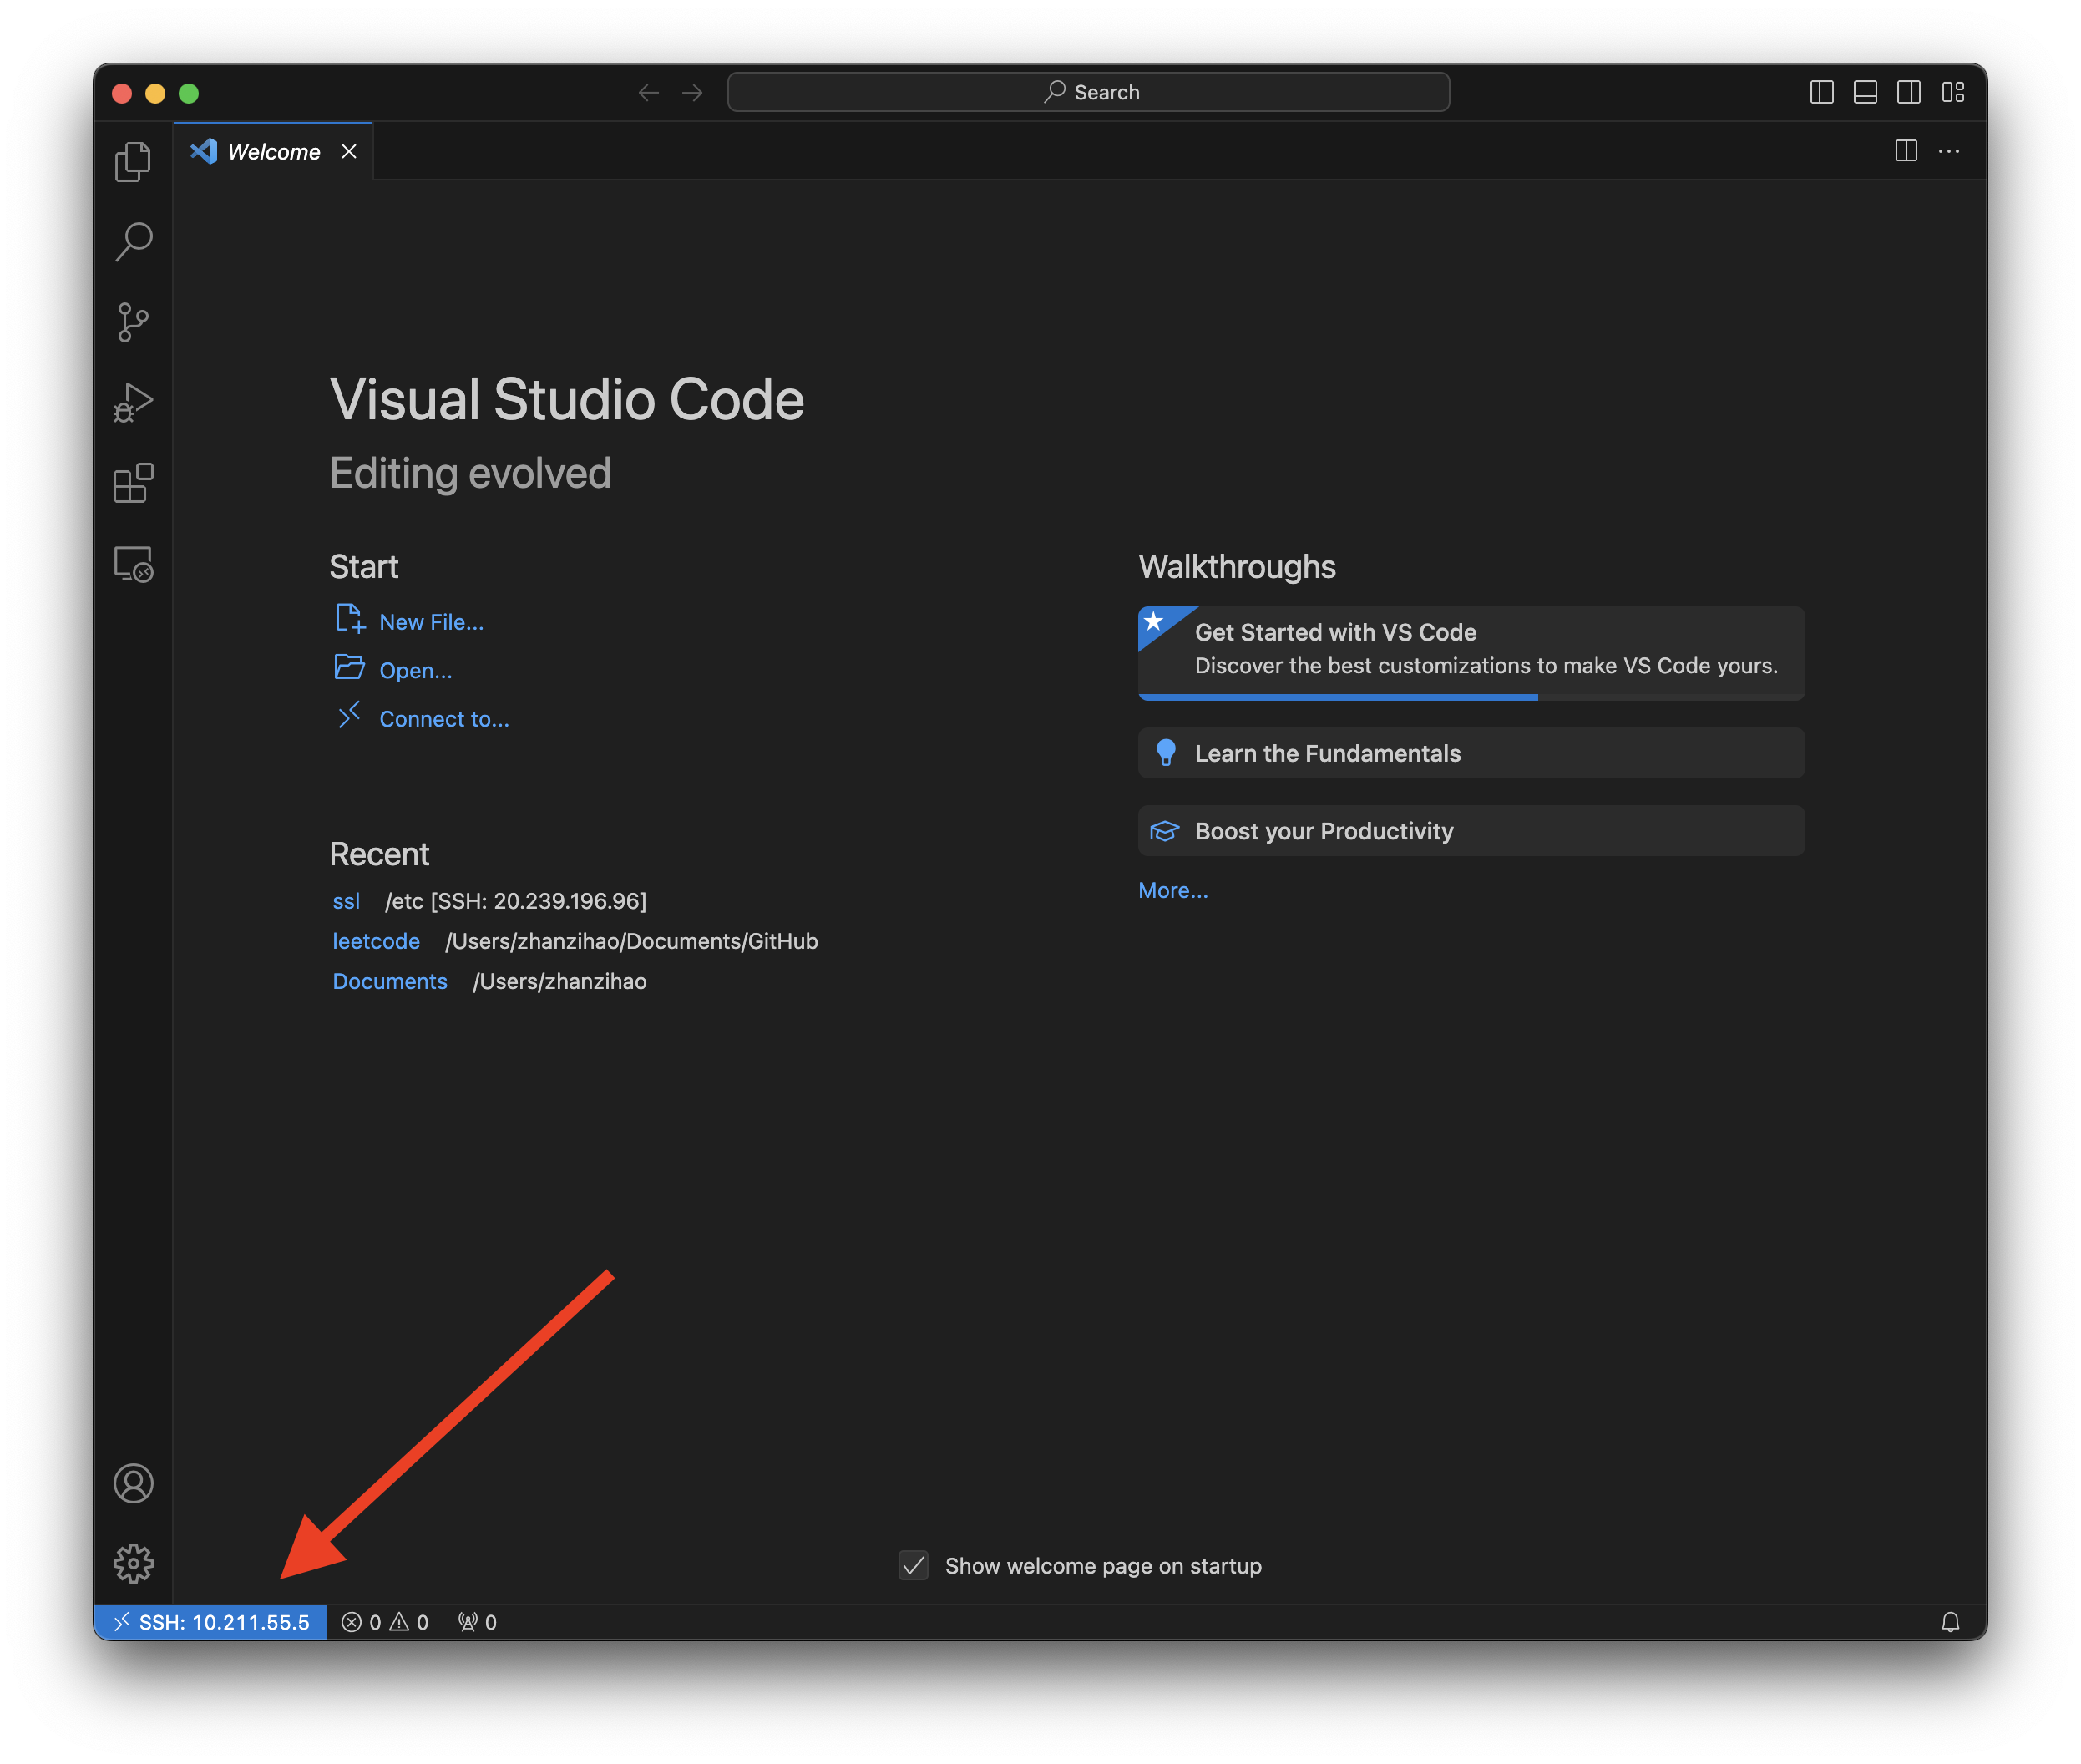
Task: Open the Customize Layout menu
Action: click(x=1952, y=92)
